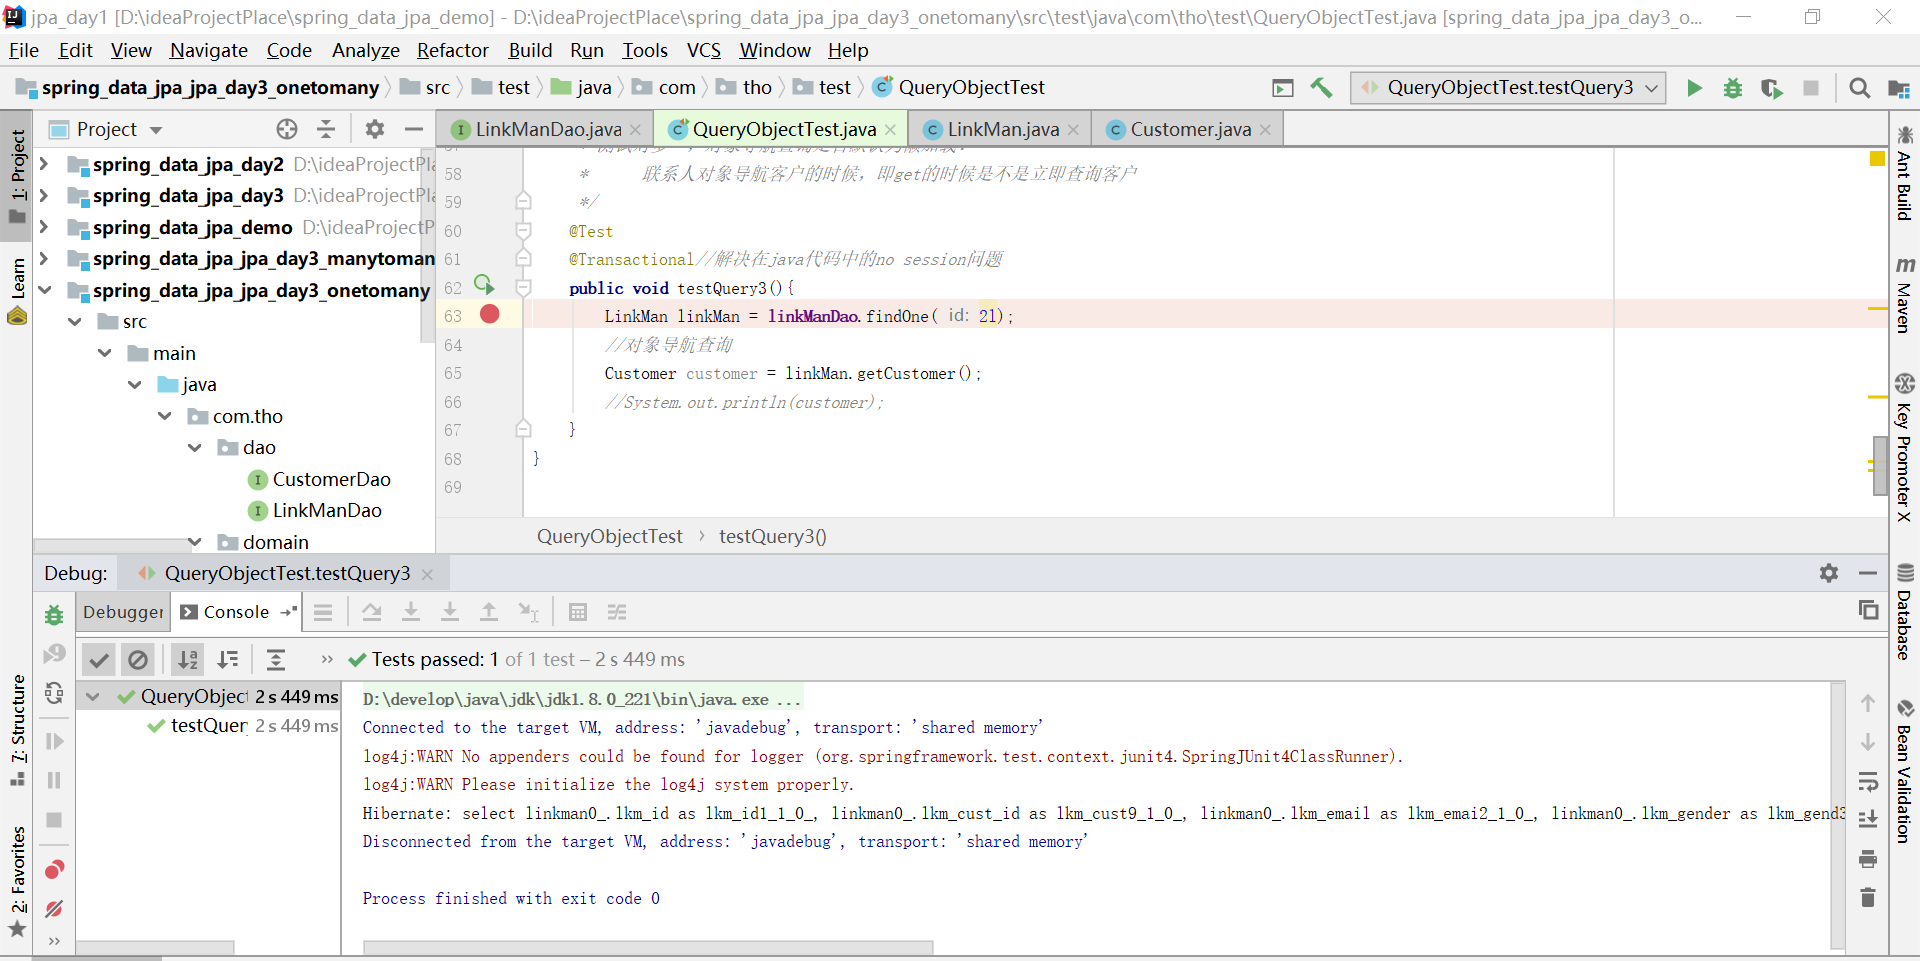The width and height of the screenshot is (1920, 961).
Task: Open the Maven tool window
Action: coord(1904,294)
